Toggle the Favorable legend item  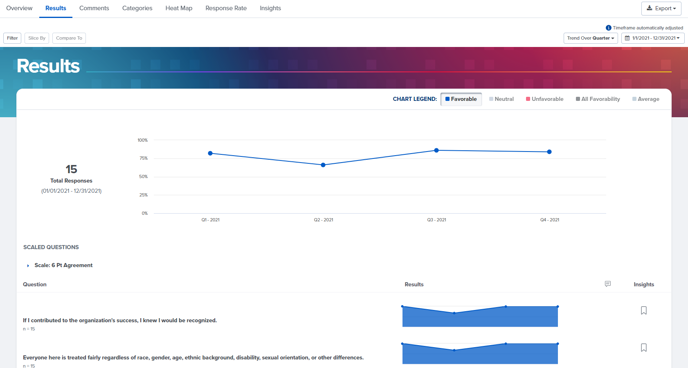tap(461, 99)
